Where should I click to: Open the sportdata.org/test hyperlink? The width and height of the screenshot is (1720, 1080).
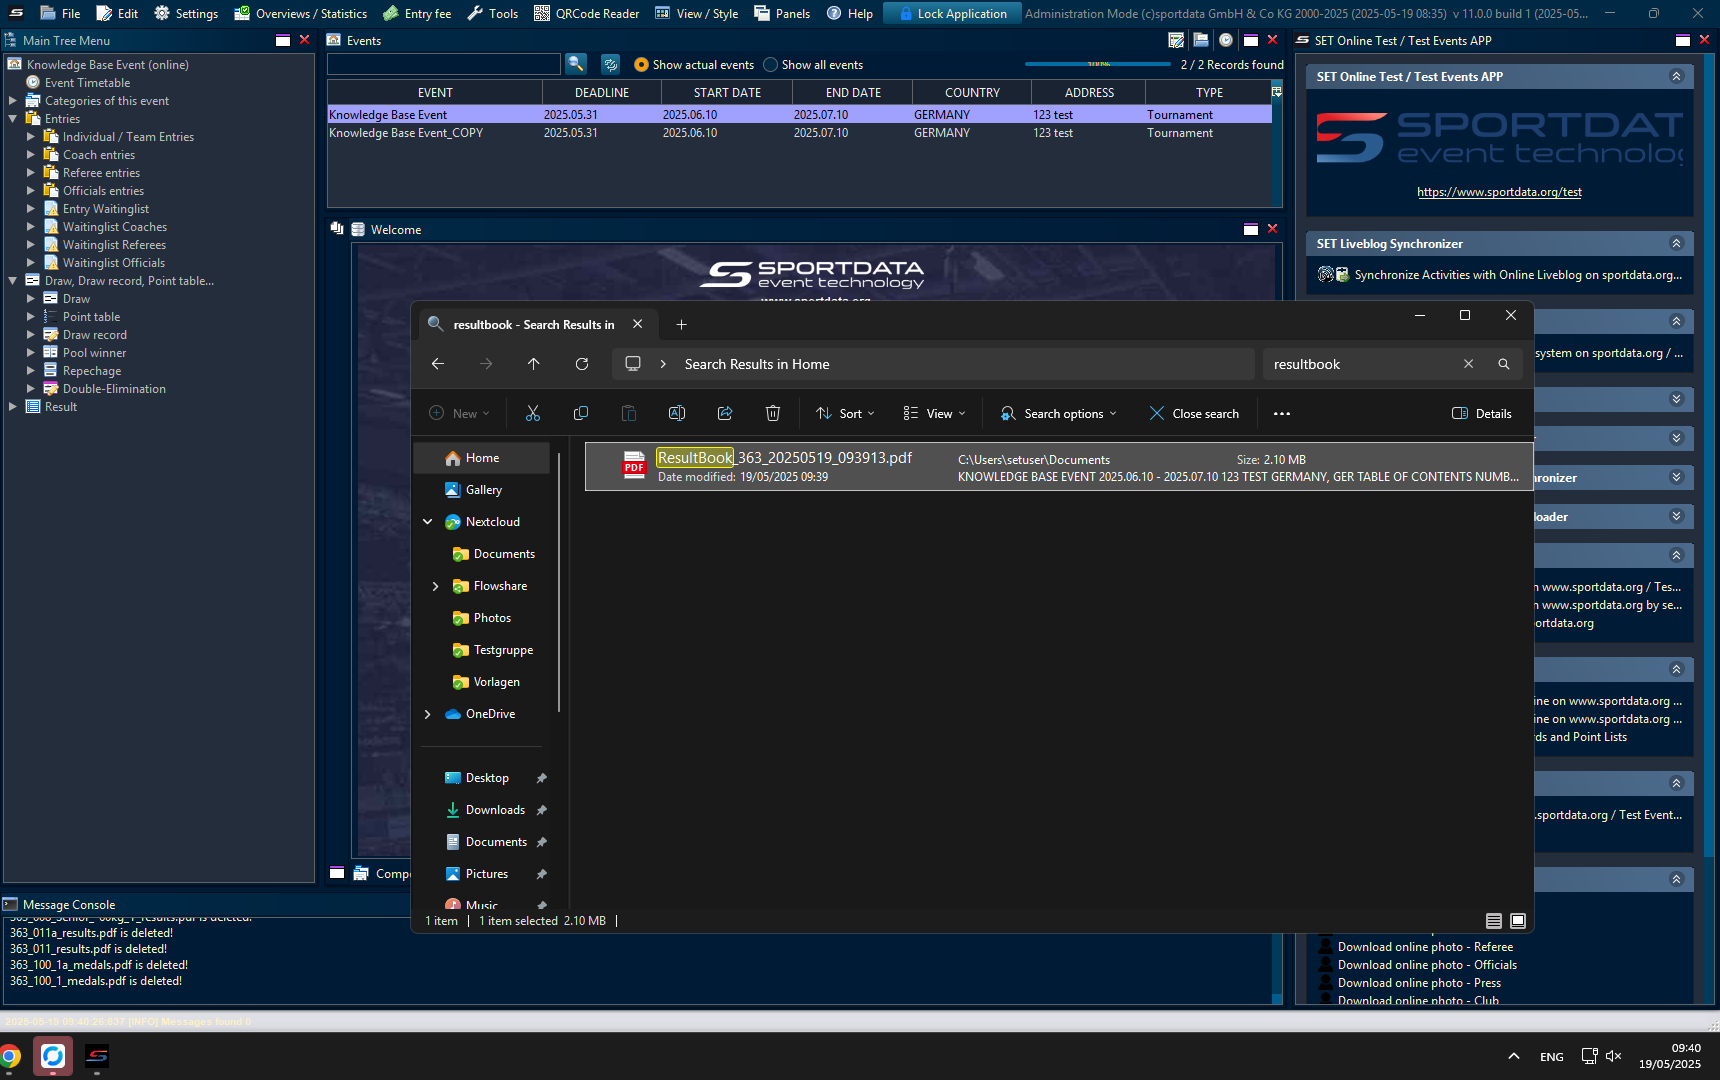click(x=1499, y=192)
